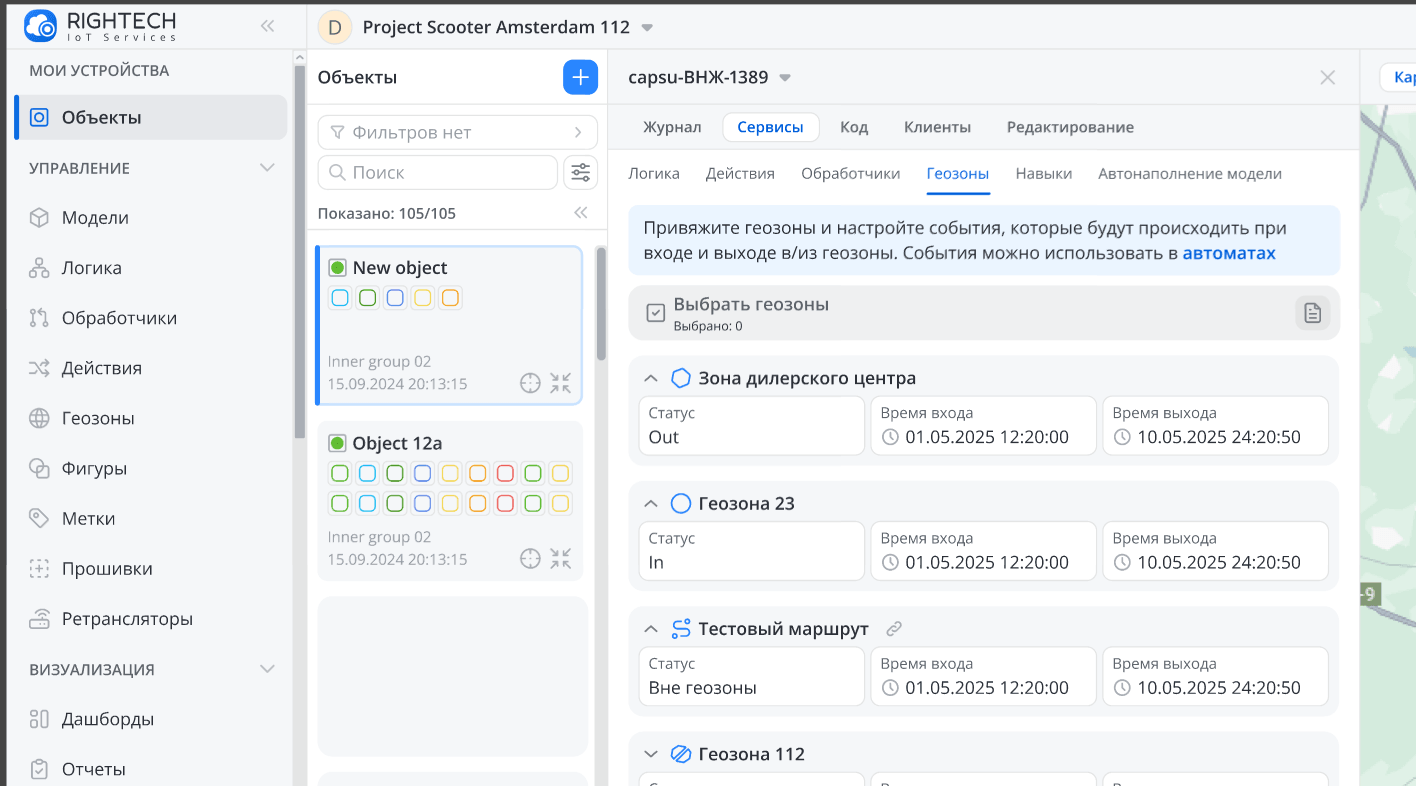The width and height of the screenshot is (1416, 786).
Task: Open Действия sub-tab in services
Action: (x=740, y=173)
